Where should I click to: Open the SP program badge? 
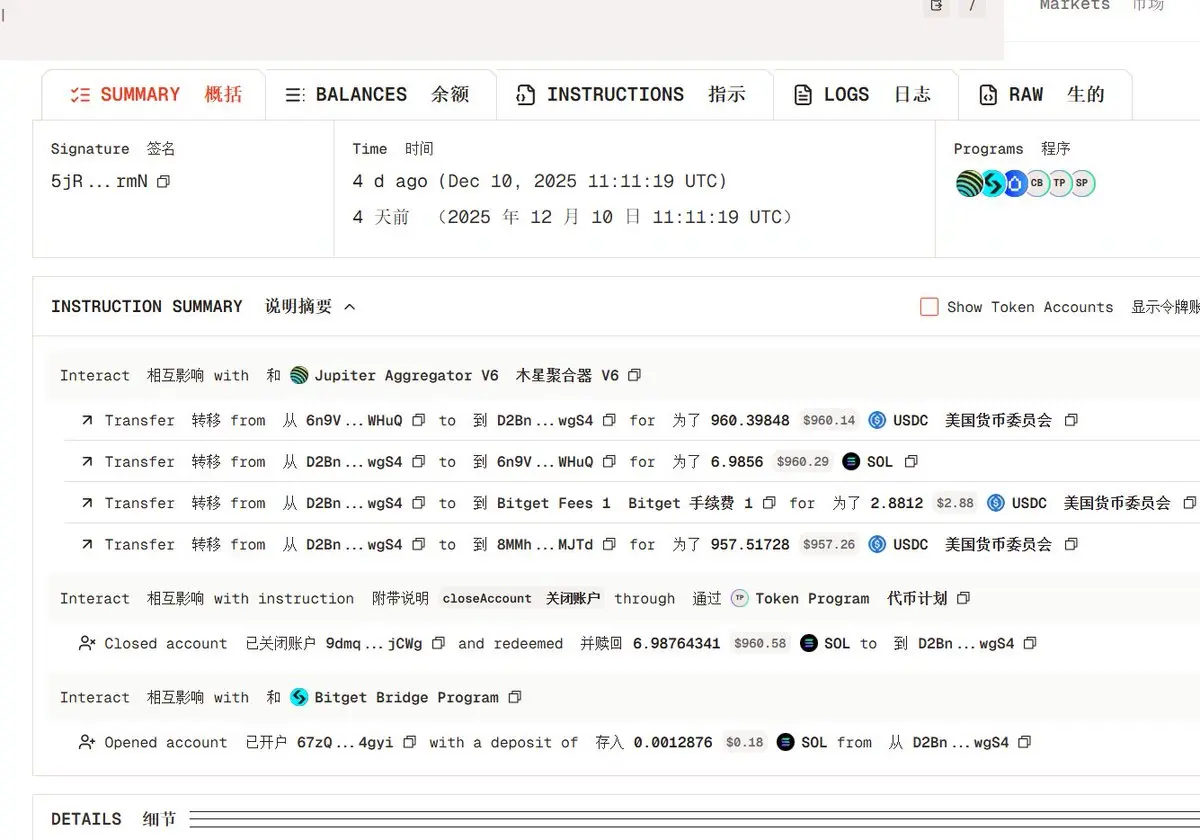click(1083, 183)
